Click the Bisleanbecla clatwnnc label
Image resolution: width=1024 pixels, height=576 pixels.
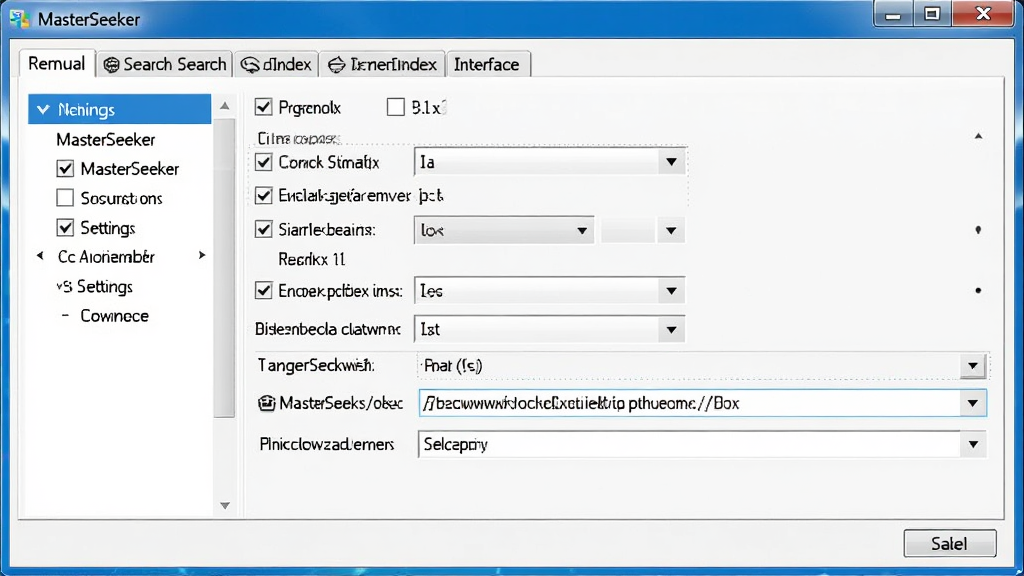(328, 329)
